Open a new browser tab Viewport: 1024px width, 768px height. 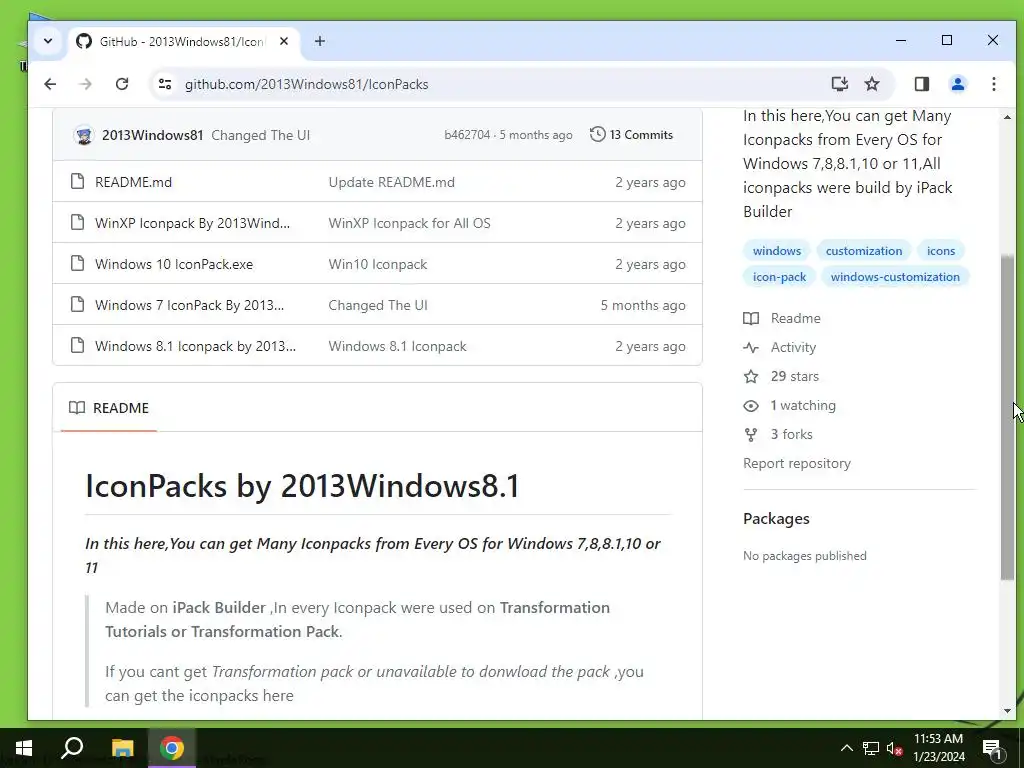click(x=319, y=41)
